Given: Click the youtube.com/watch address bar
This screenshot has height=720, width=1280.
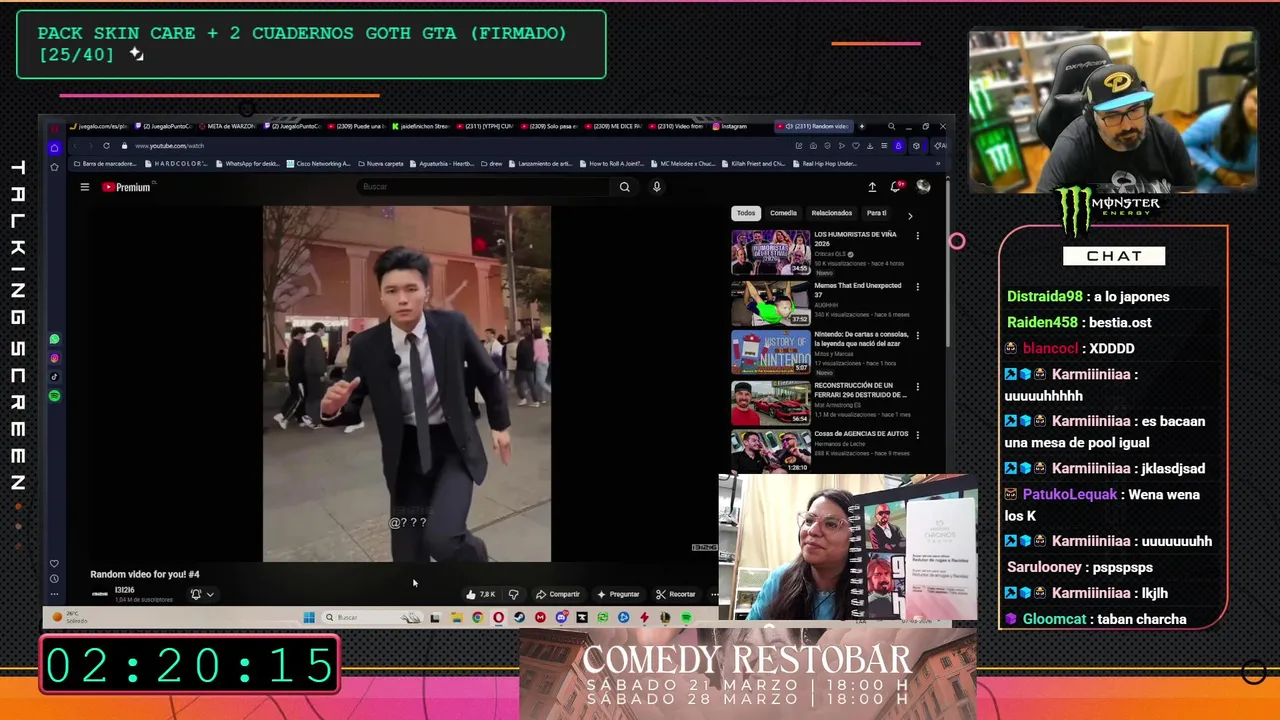Looking at the screenshot, I should (x=169, y=146).
